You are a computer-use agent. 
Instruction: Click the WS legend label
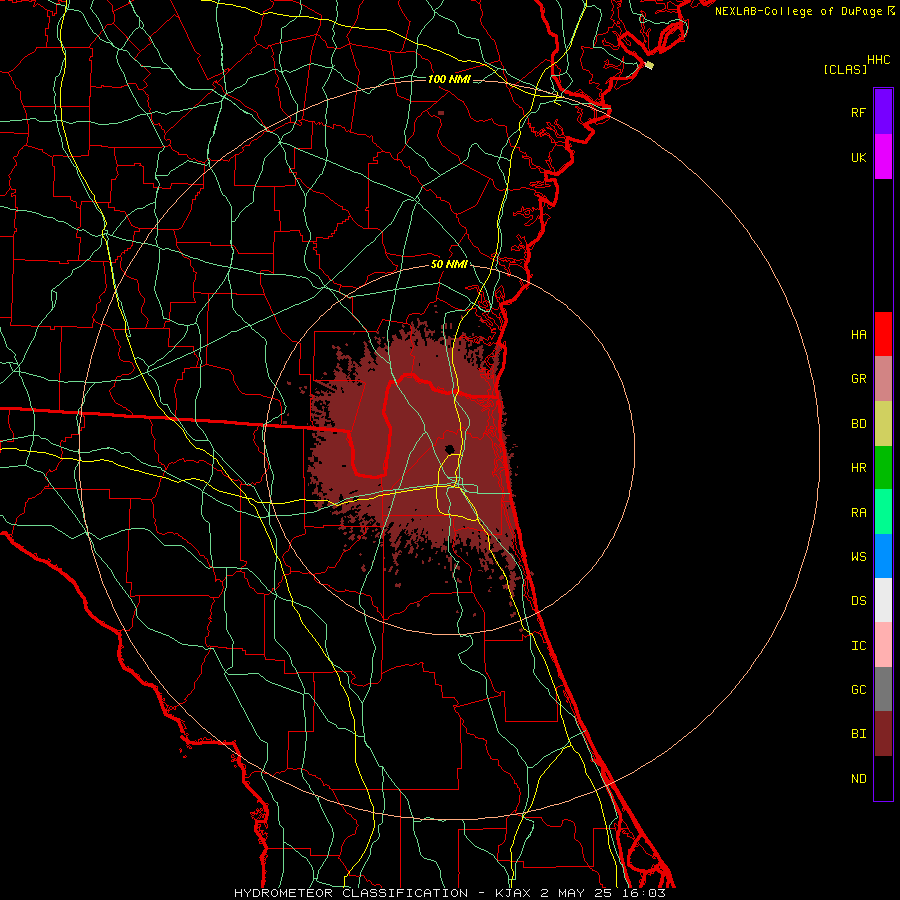point(858,557)
